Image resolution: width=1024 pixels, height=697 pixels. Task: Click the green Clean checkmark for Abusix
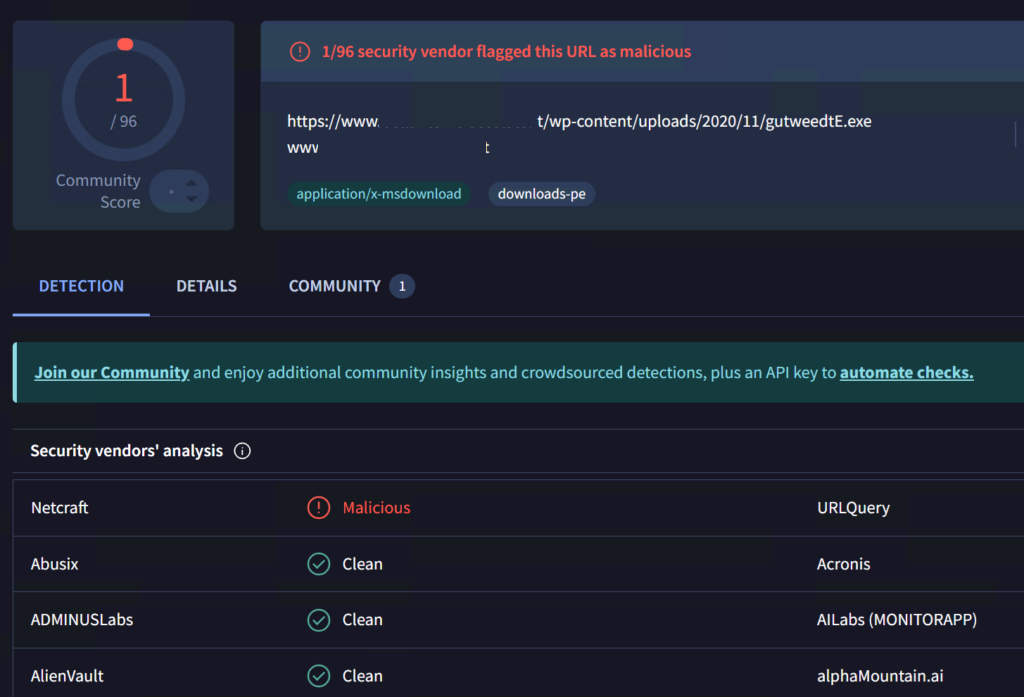pos(318,564)
